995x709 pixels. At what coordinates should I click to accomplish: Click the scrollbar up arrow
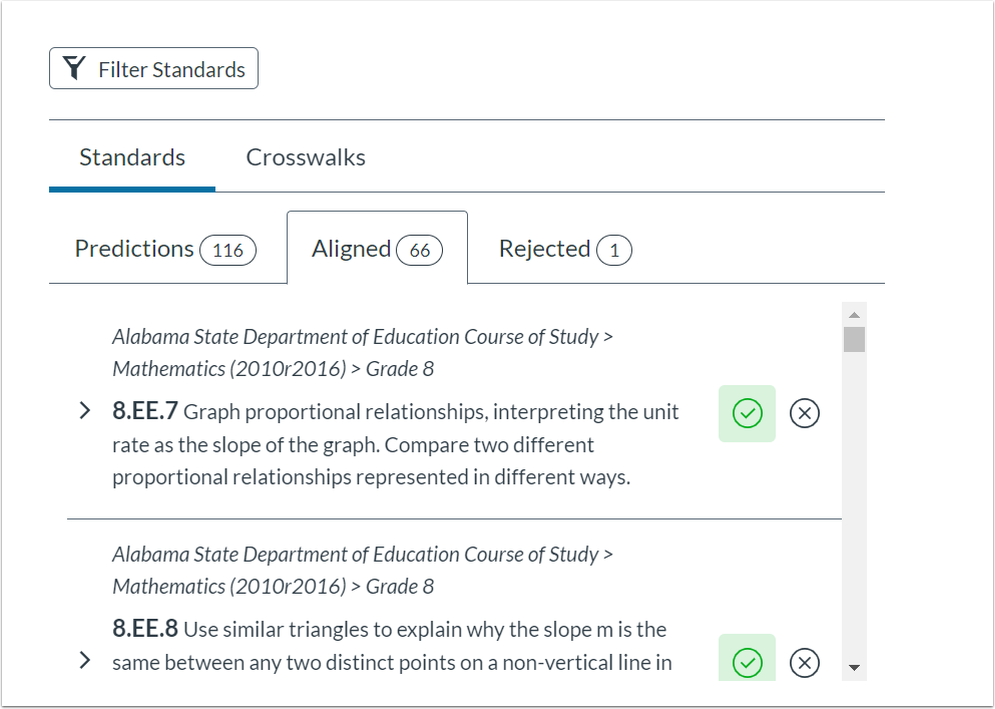(x=853, y=314)
